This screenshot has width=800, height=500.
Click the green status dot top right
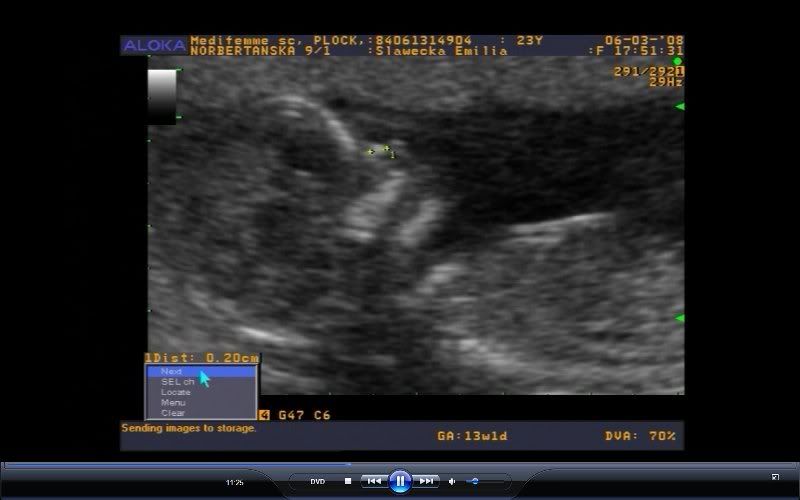[x=678, y=61]
